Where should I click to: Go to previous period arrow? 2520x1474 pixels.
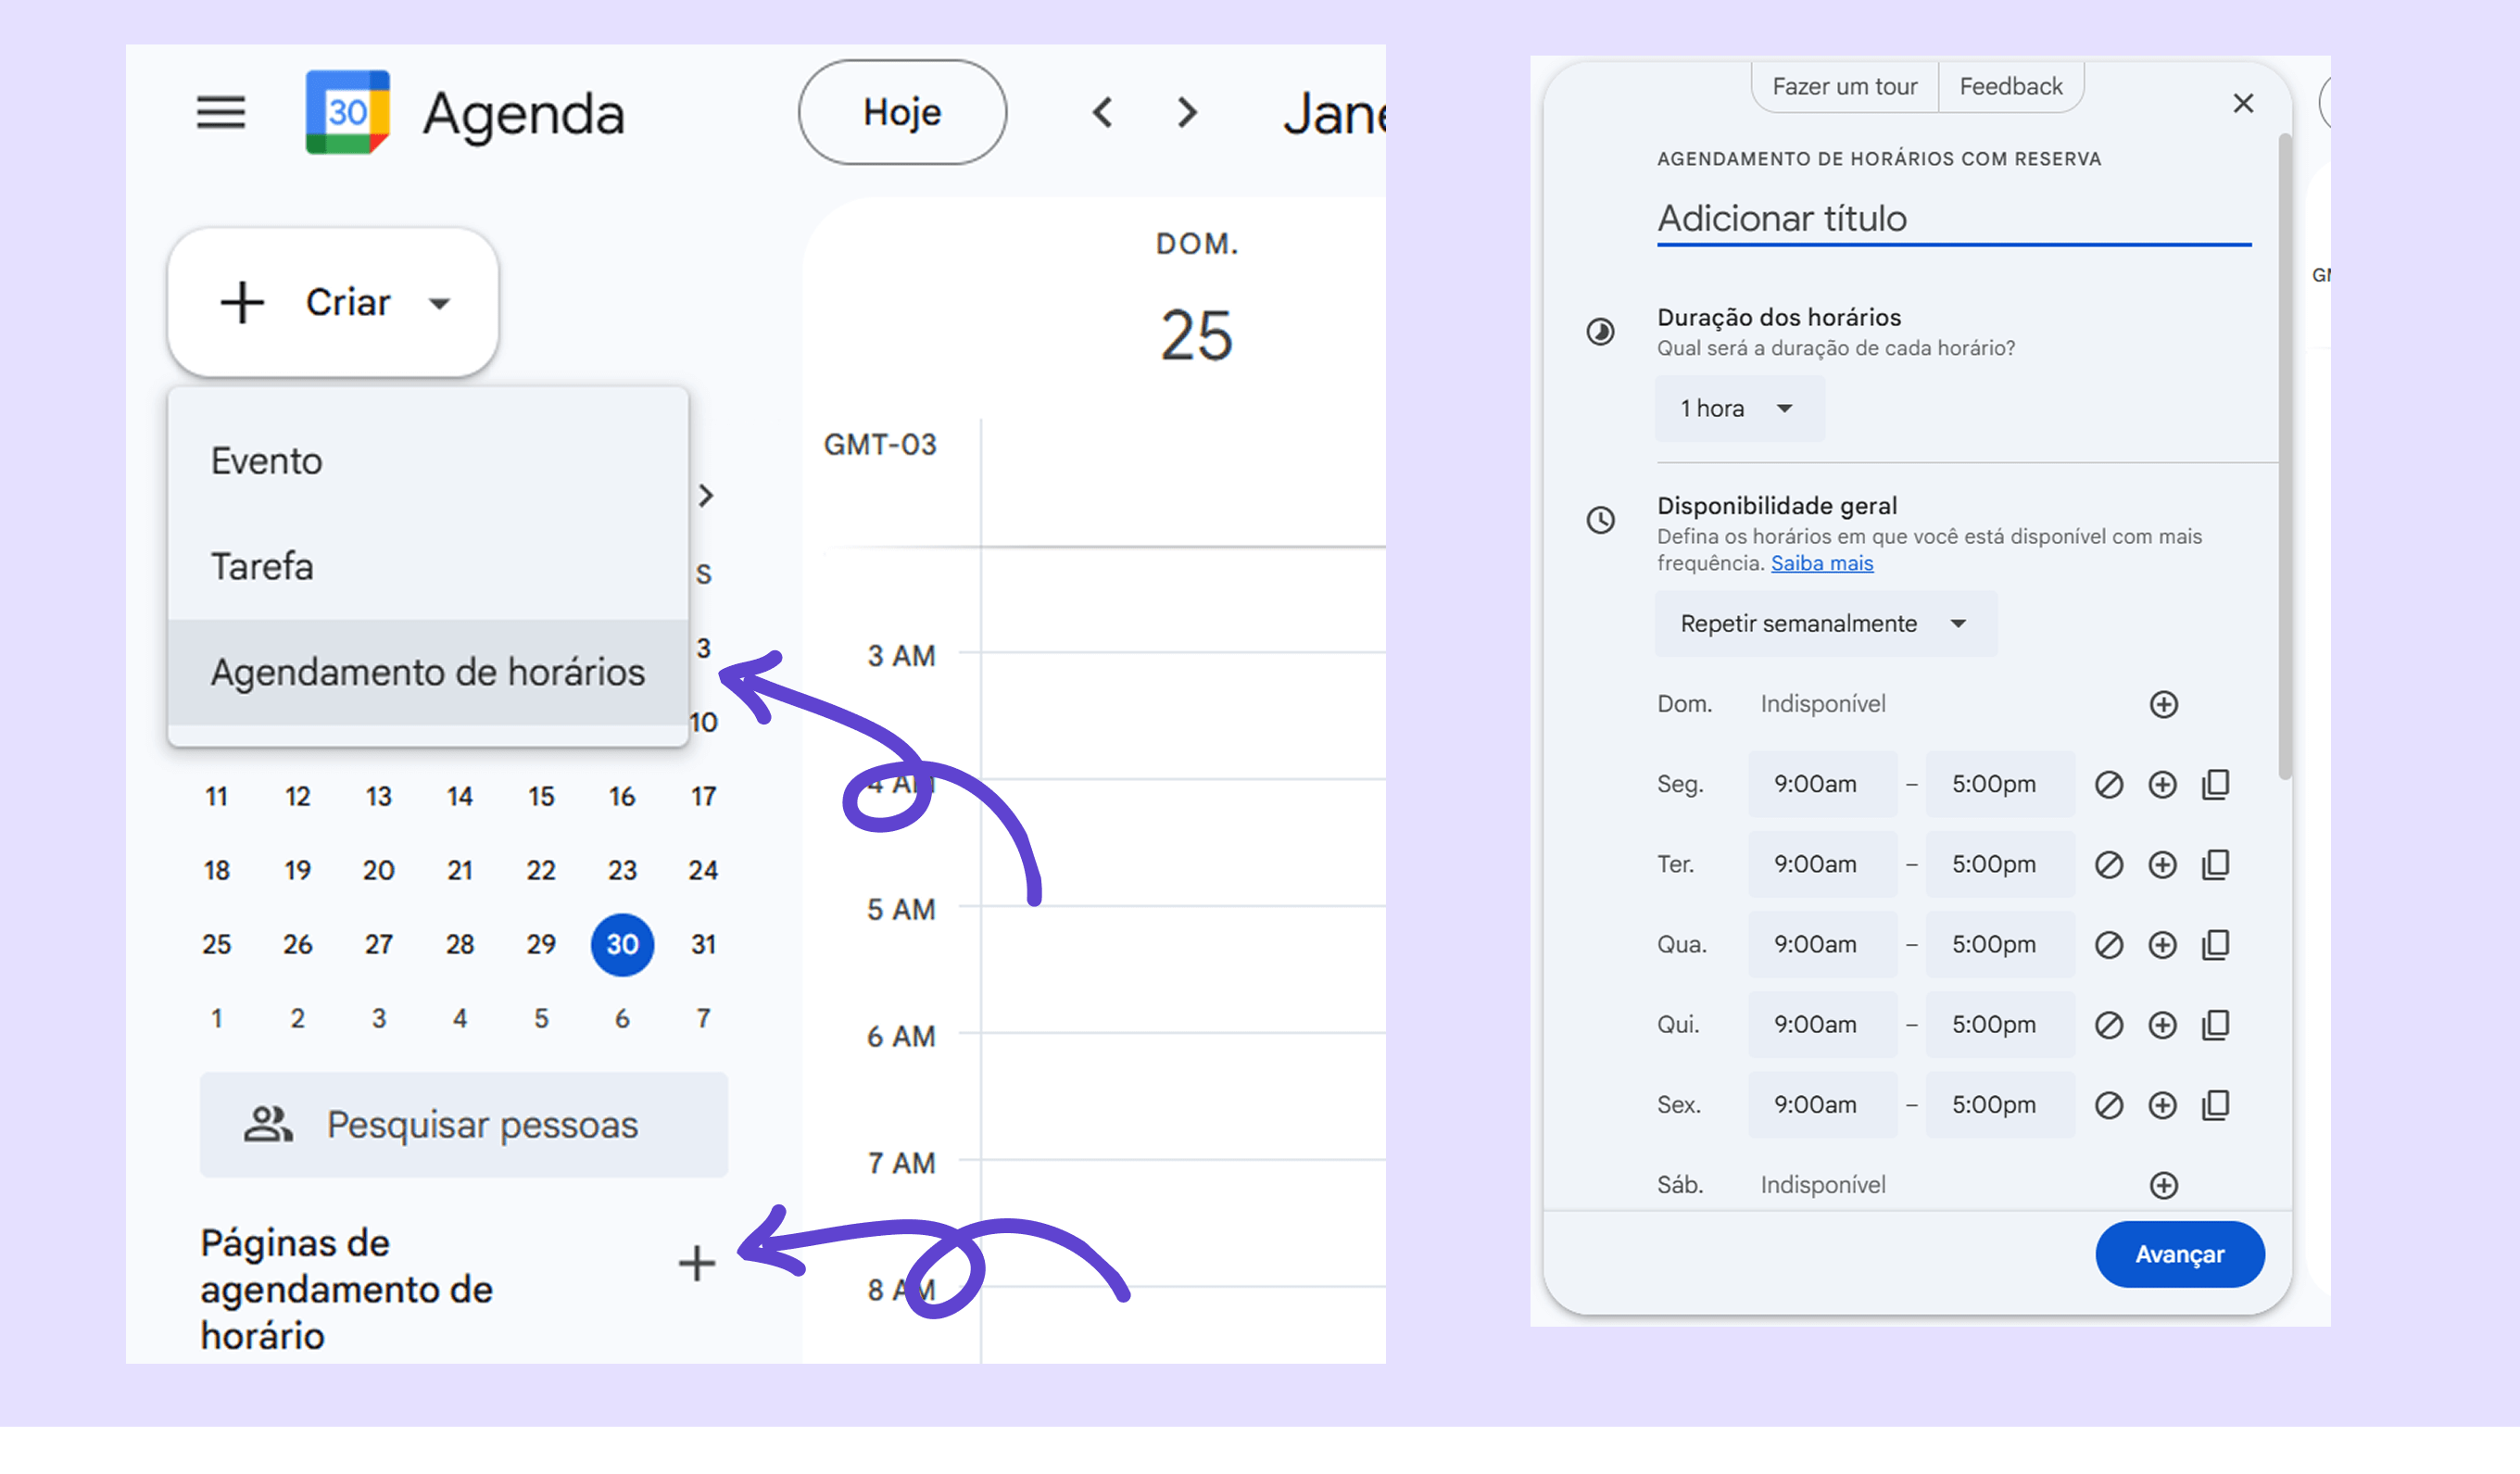(x=1102, y=112)
